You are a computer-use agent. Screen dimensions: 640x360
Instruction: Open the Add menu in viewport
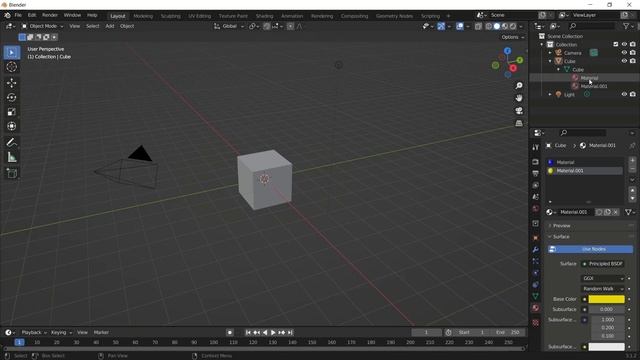(x=110, y=26)
